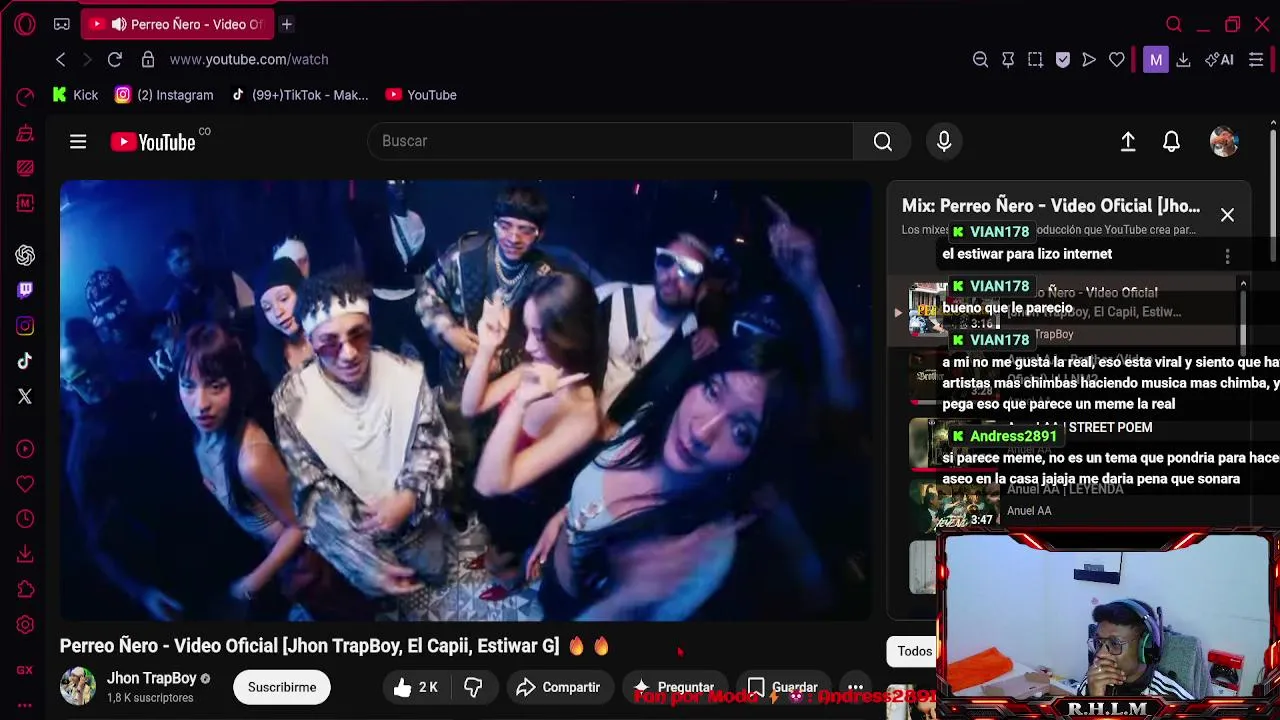
Task: Open Jhon TrapBoy channel name link
Action: (x=151, y=678)
